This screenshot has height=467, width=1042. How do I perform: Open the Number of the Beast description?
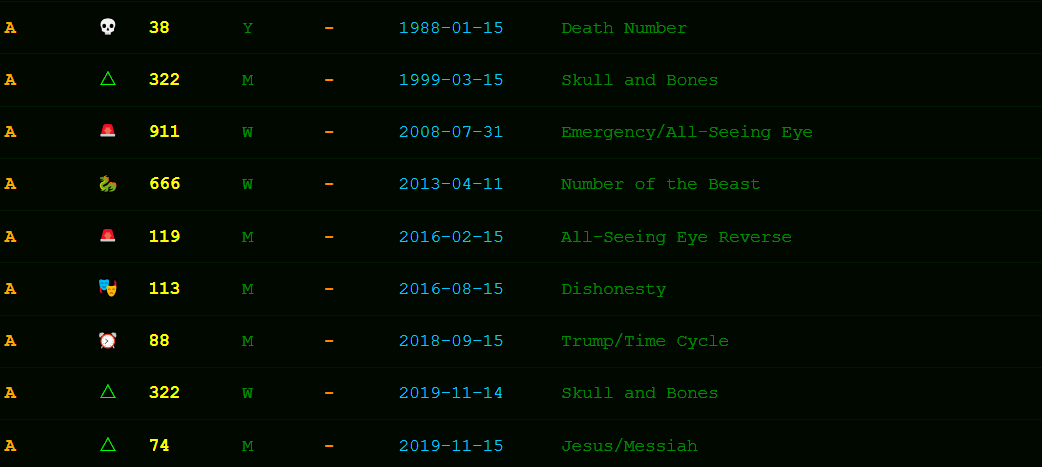click(661, 184)
